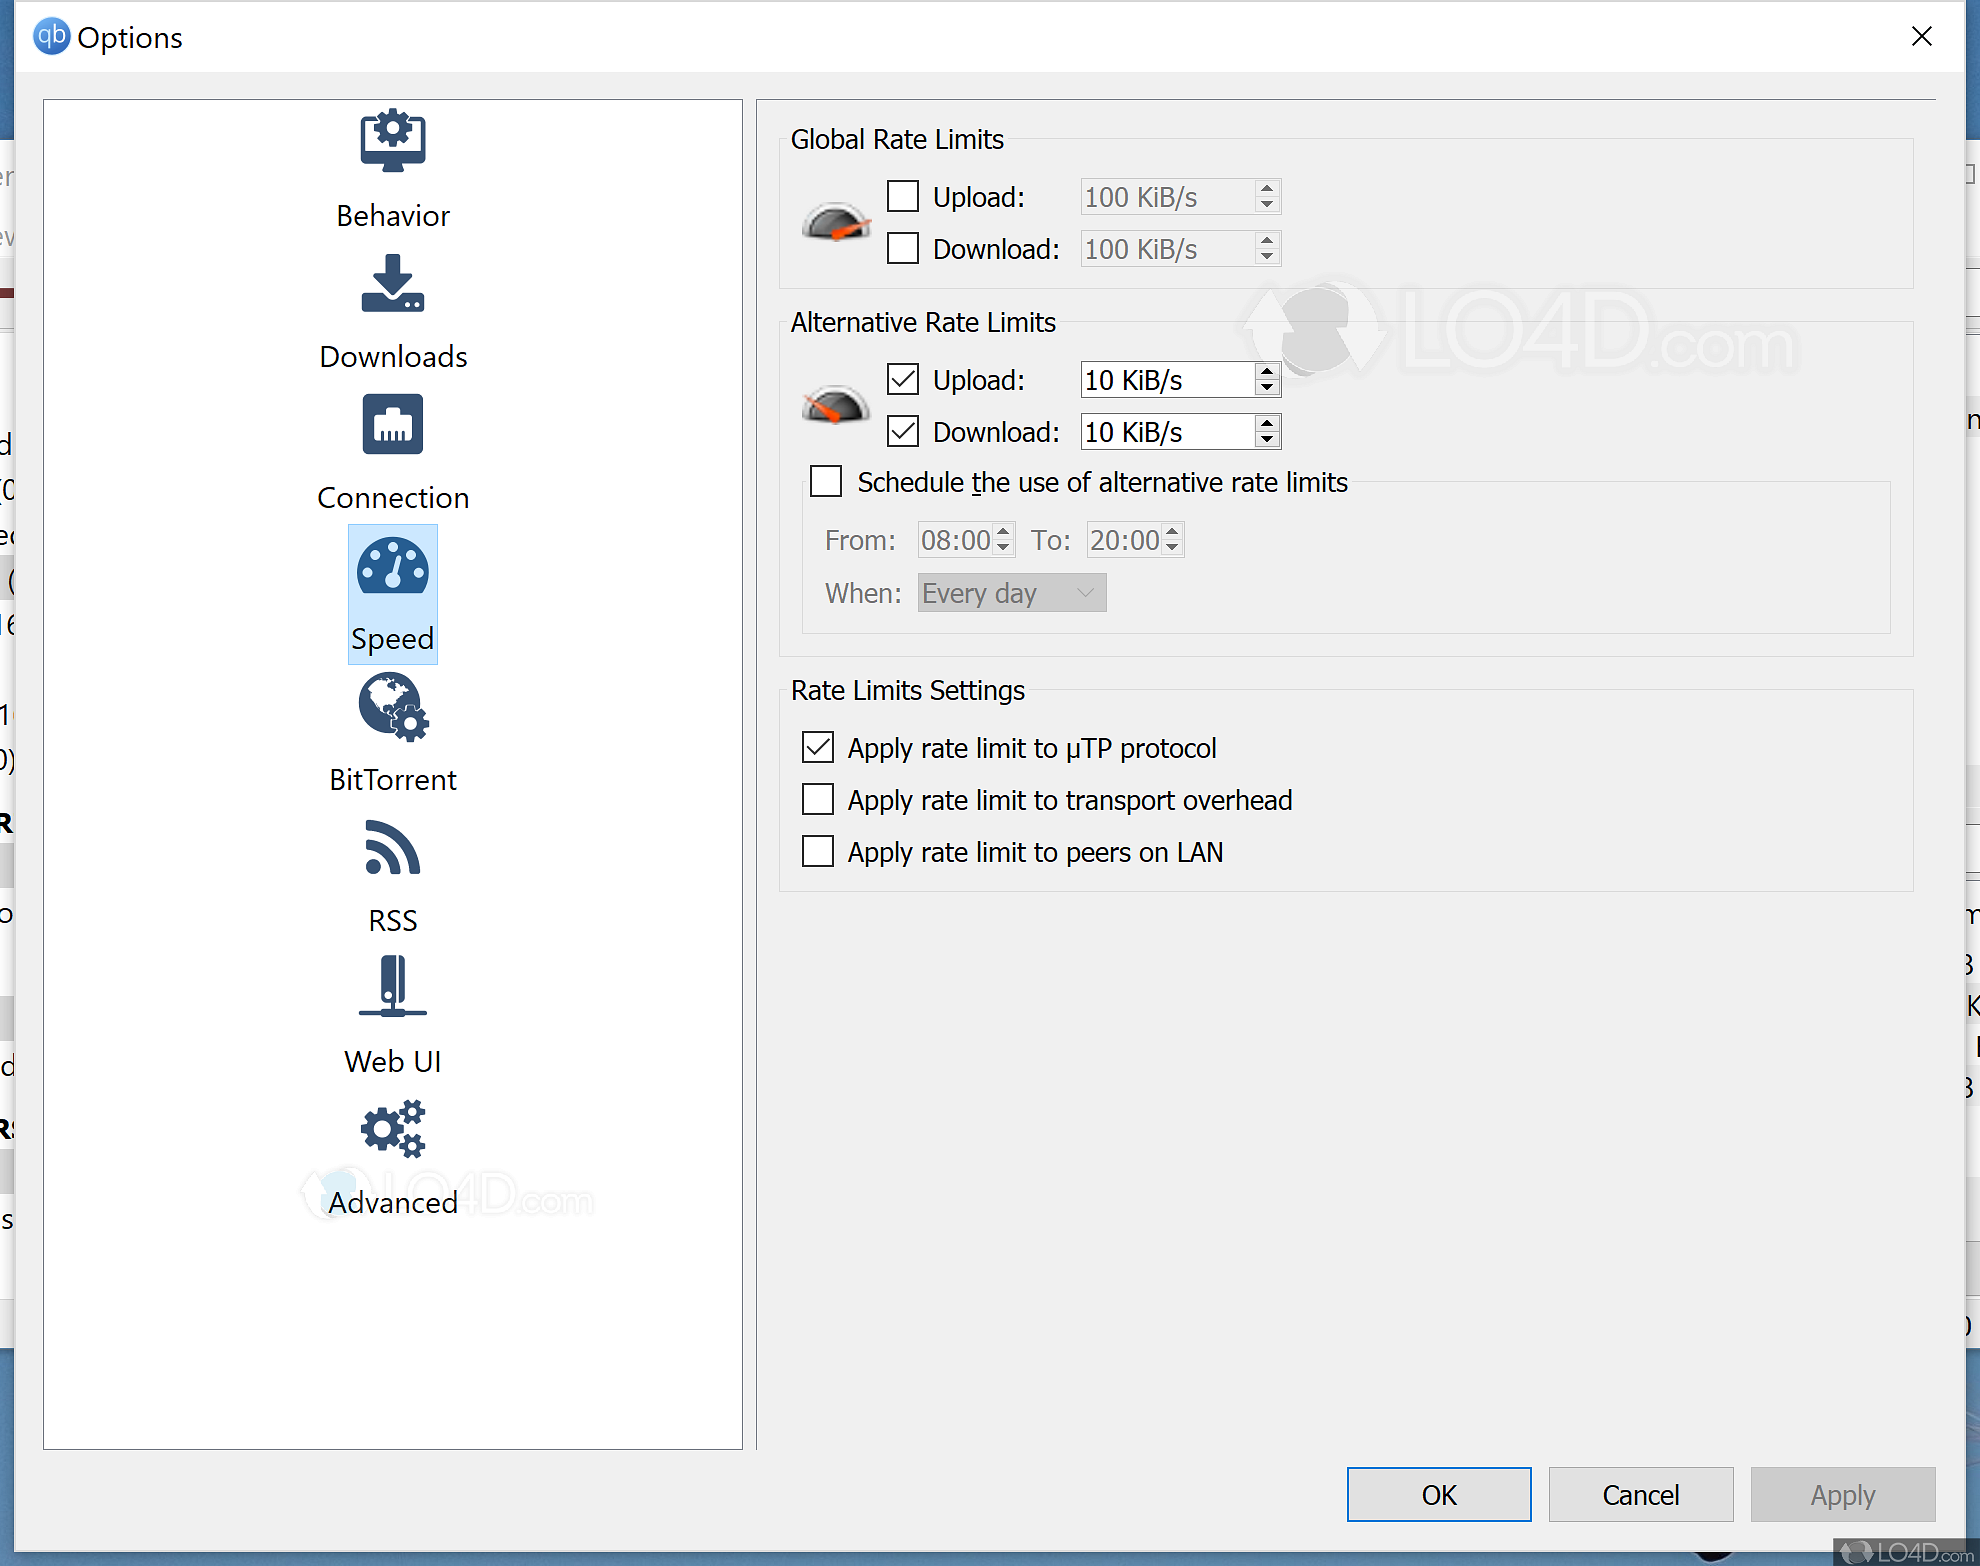The height and width of the screenshot is (1566, 1980).
Task: Click inside the alternative Download limit field
Action: tap(1160, 431)
